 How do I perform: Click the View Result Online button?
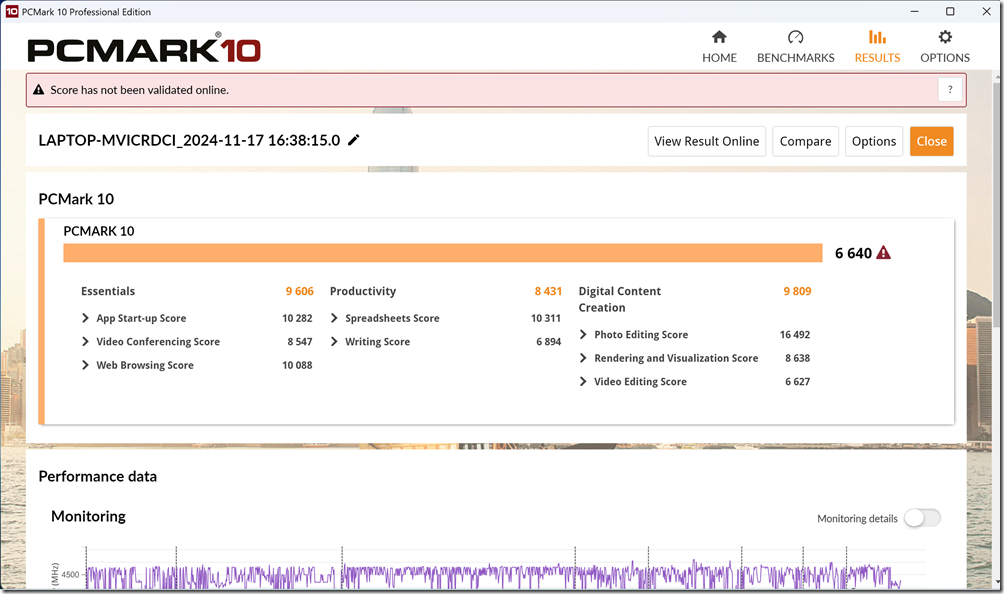706,141
